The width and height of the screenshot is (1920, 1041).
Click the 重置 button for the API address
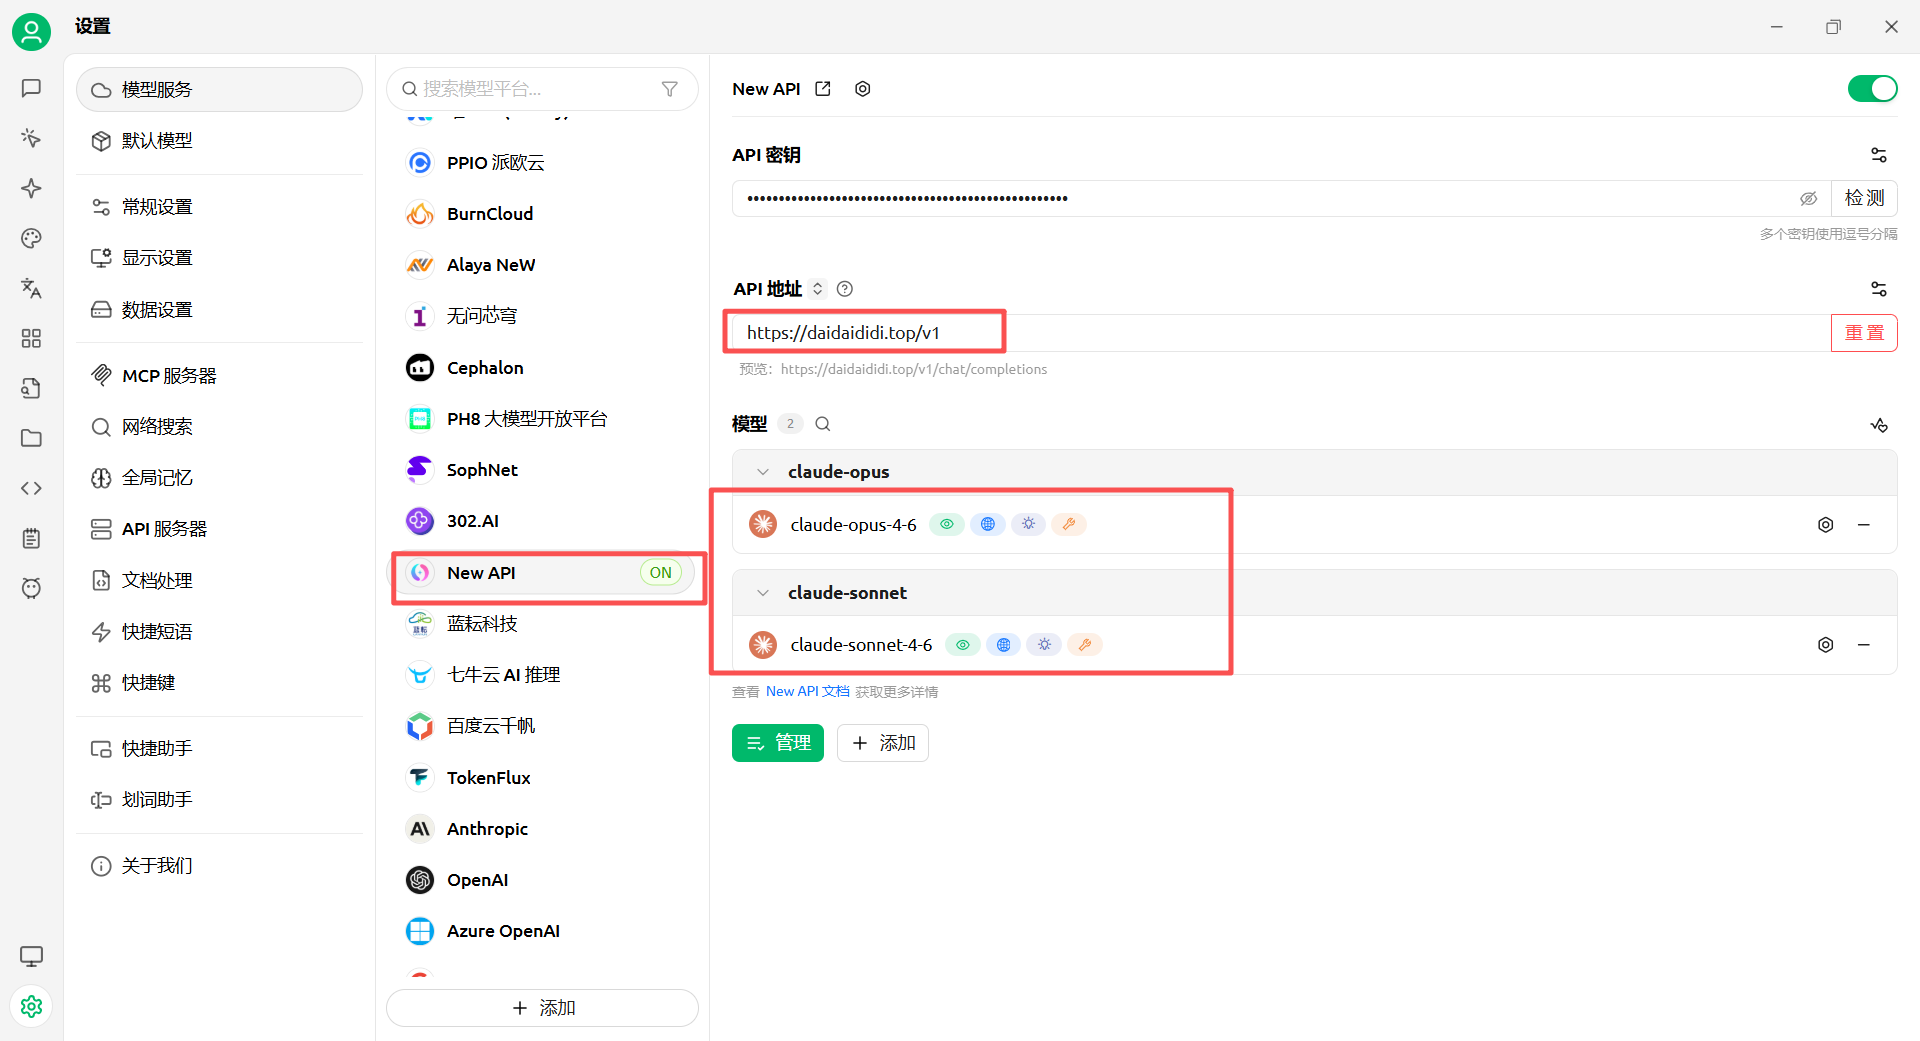(x=1864, y=333)
